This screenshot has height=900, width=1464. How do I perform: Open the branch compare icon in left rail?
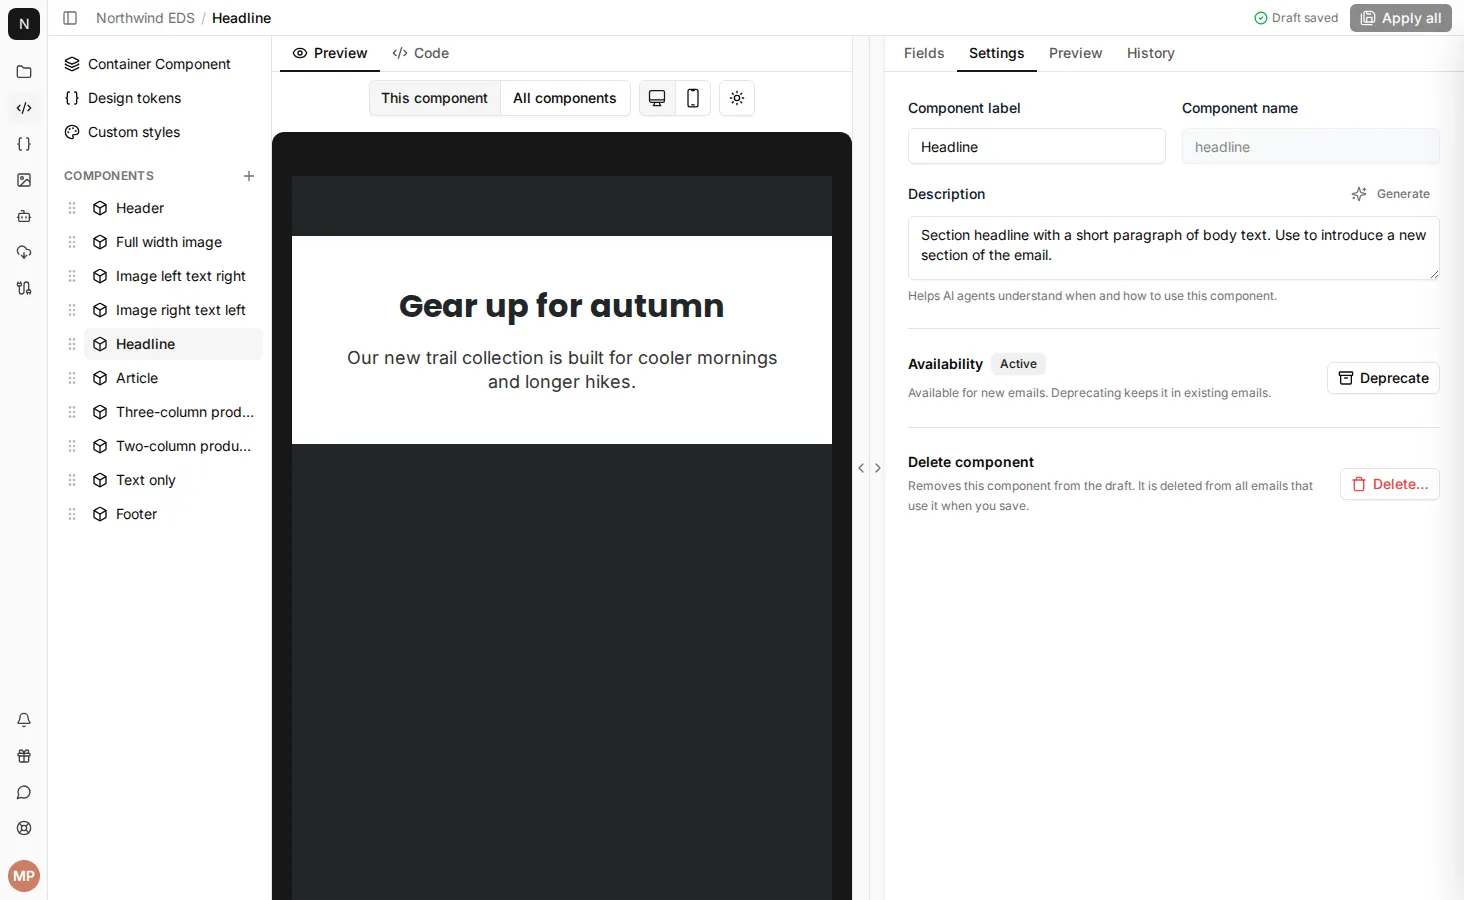tap(24, 288)
